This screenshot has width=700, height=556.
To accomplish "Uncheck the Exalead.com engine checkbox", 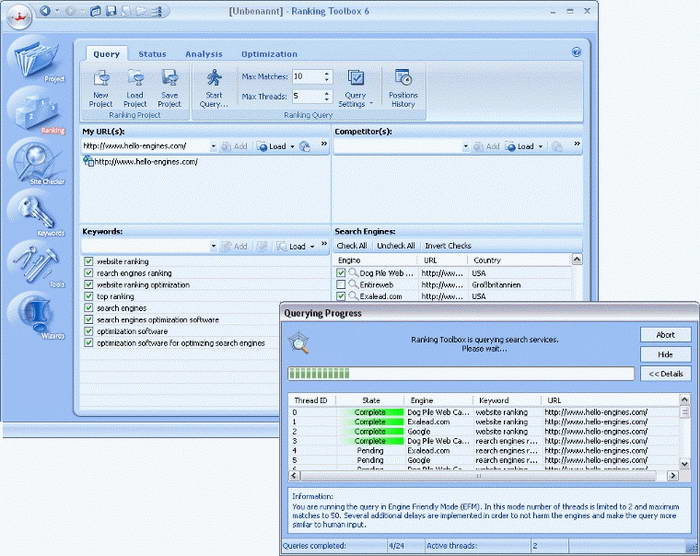I will point(341,296).
